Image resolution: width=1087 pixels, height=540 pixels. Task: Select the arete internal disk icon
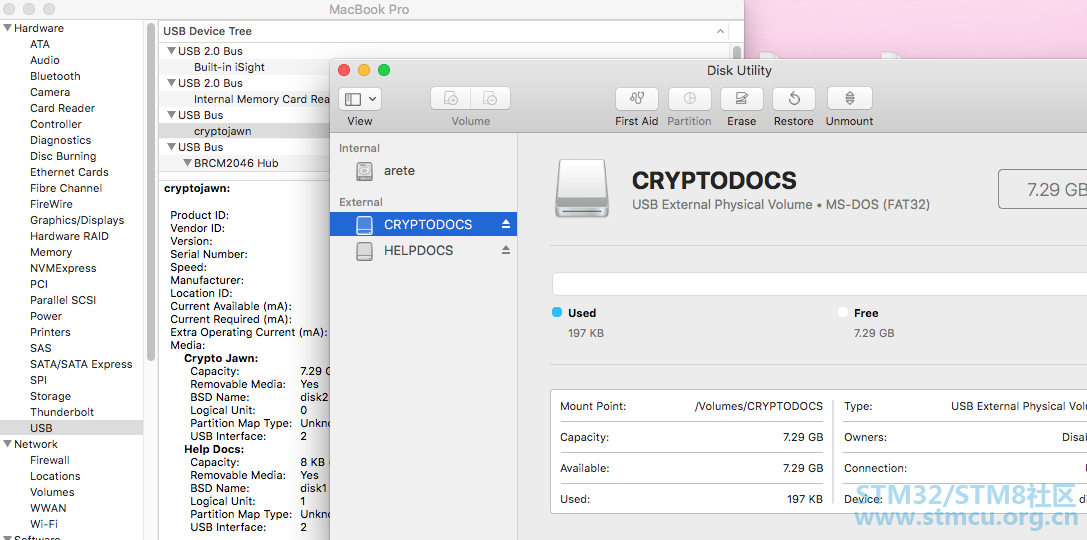click(364, 171)
